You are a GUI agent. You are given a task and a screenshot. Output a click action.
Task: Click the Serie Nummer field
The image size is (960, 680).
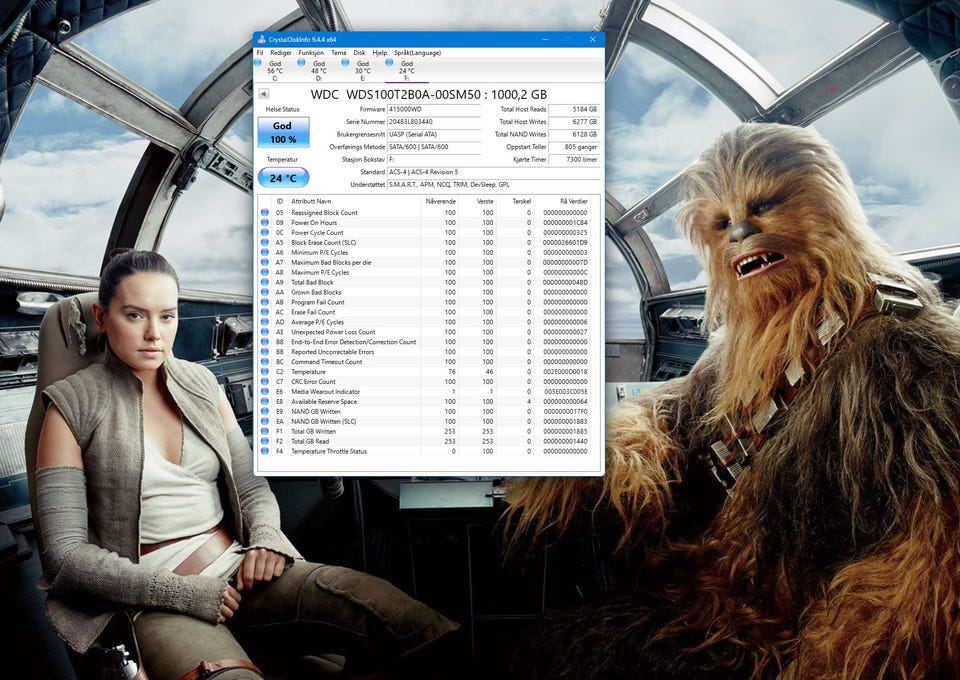click(433, 122)
